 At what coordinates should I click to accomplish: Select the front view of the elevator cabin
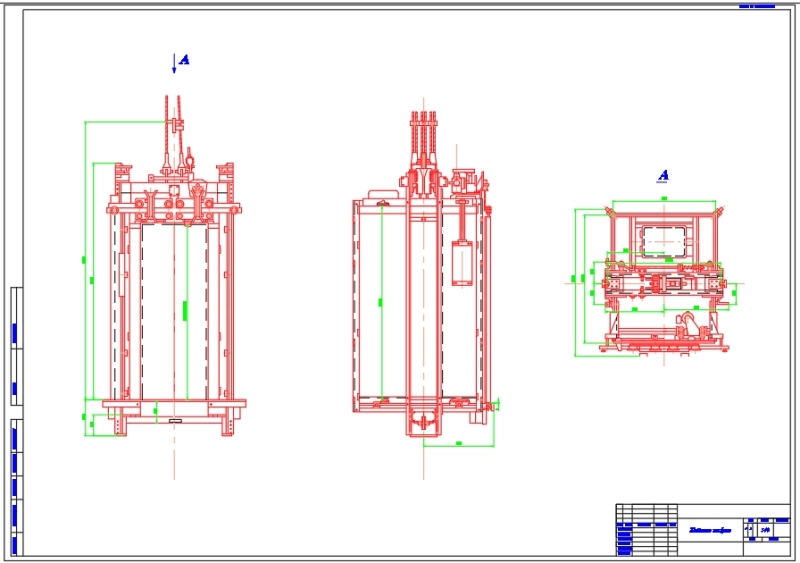tap(173, 265)
